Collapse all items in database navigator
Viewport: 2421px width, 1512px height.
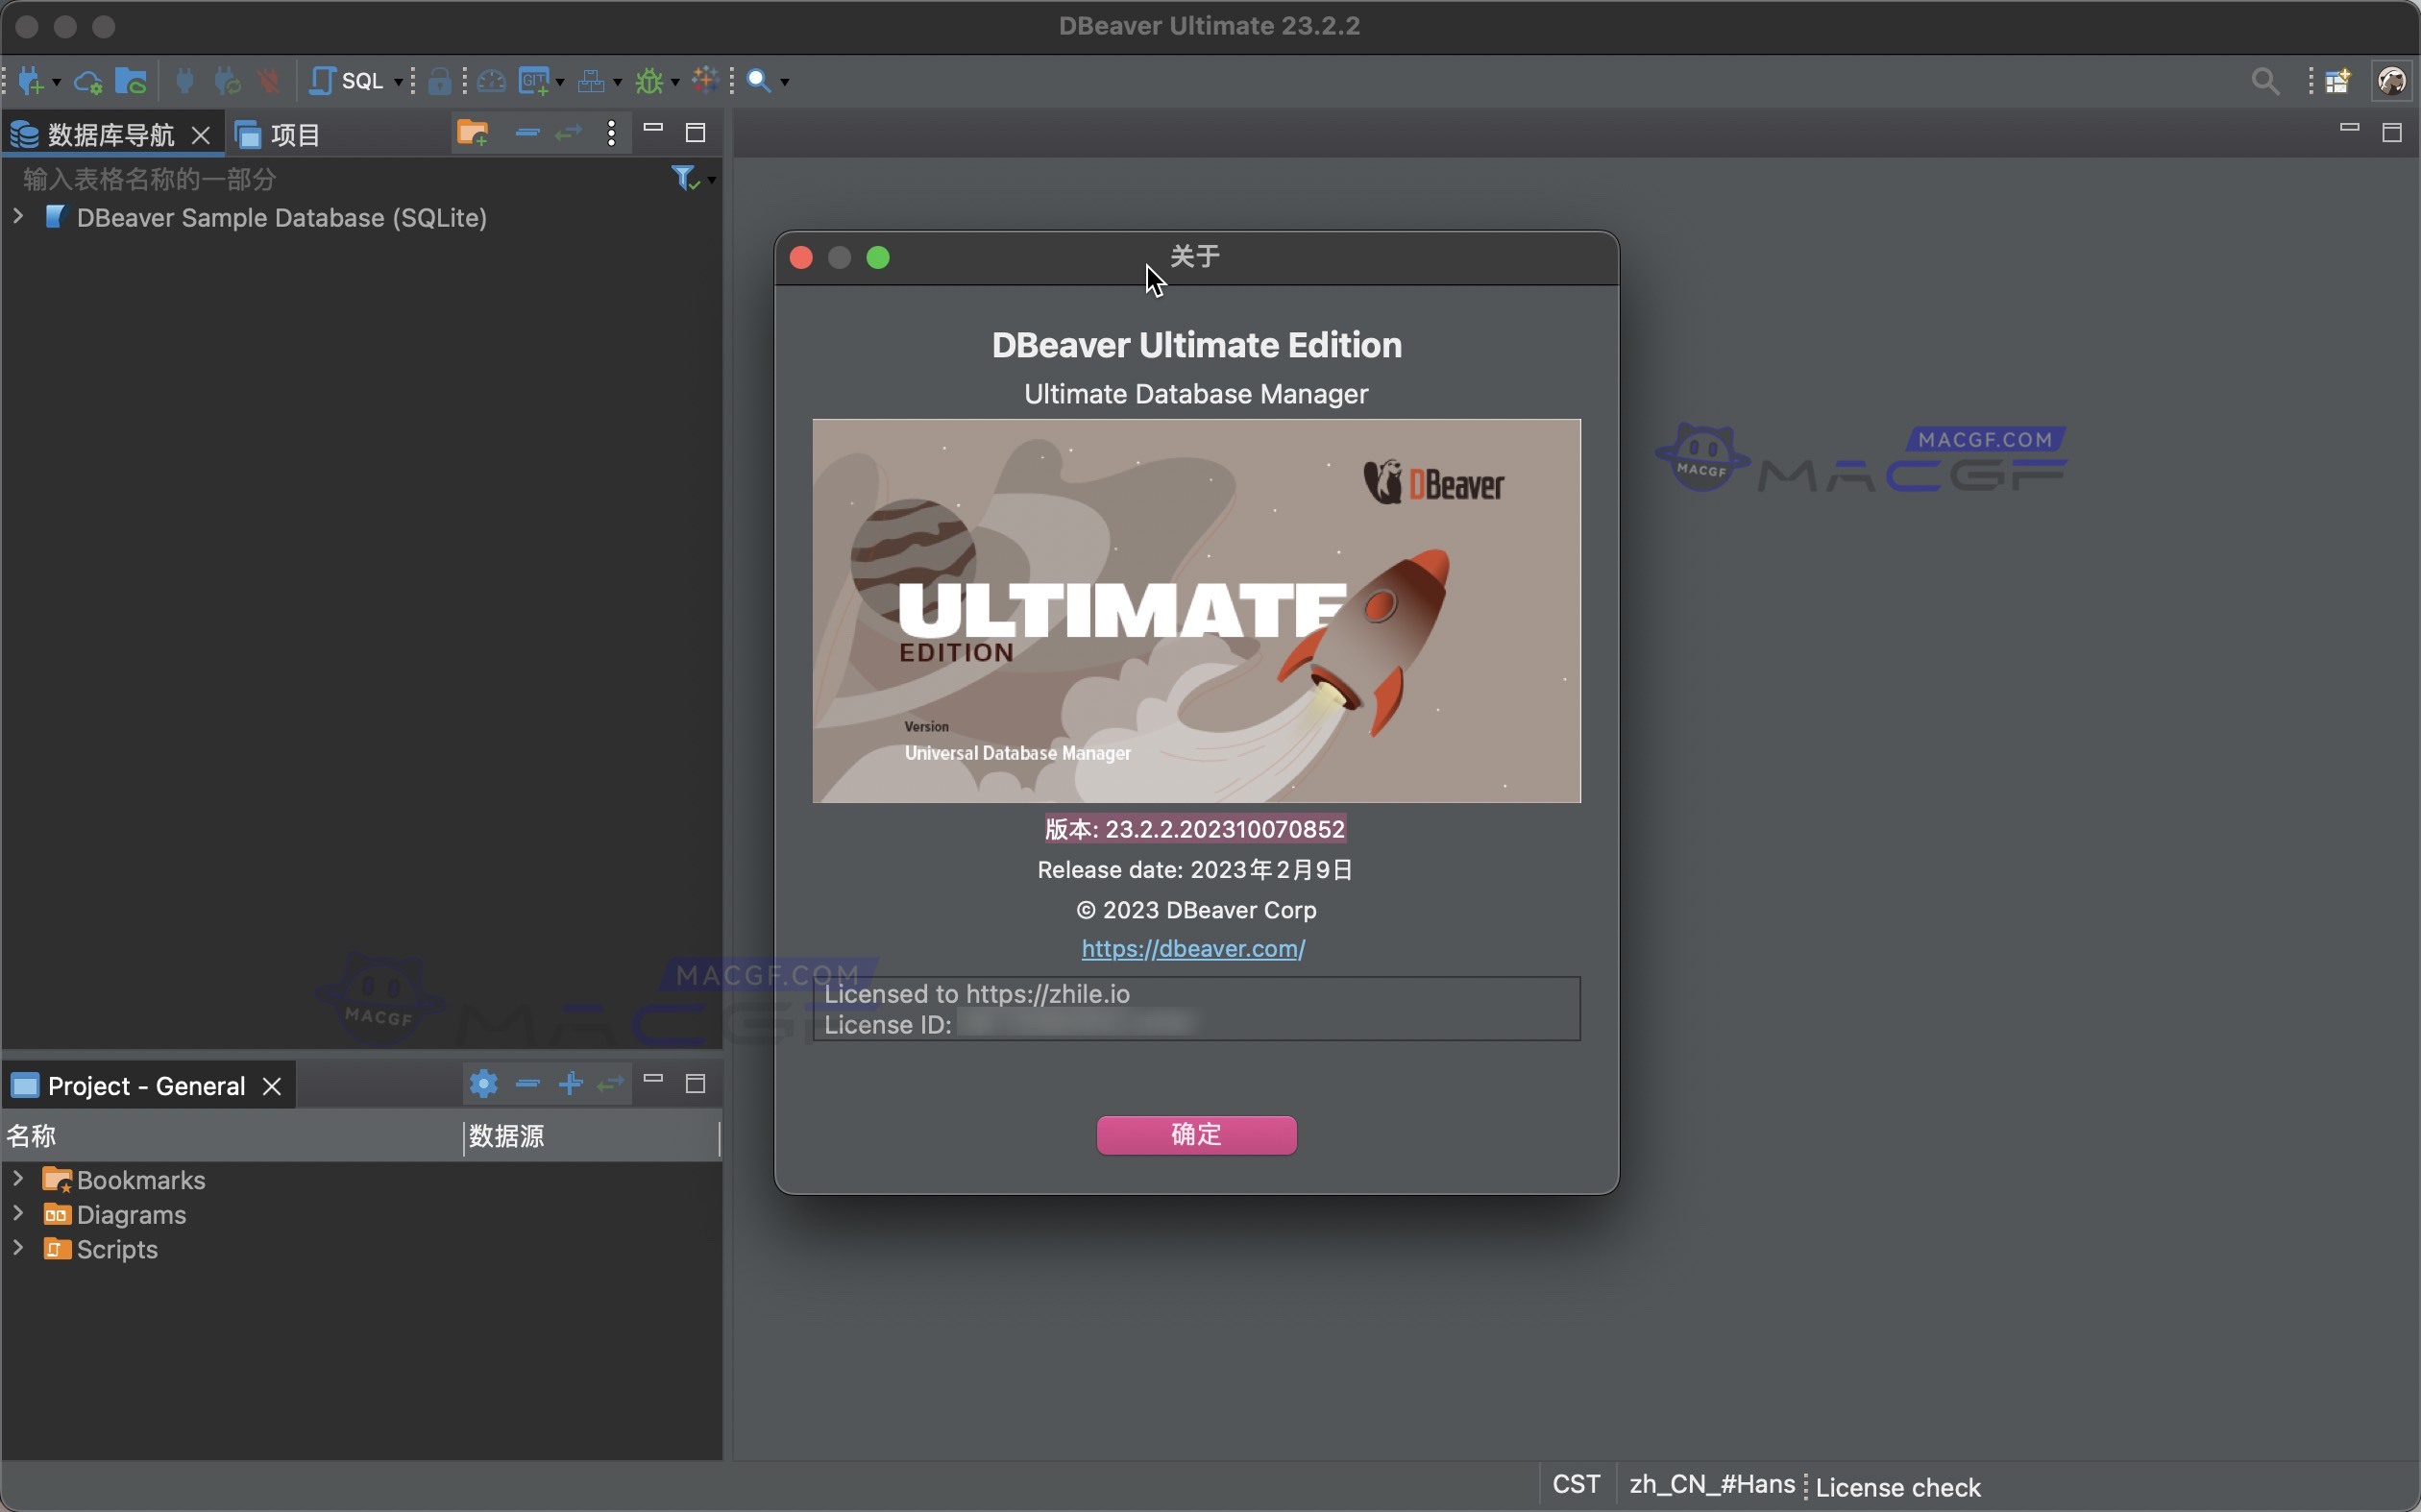tap(526, 132)
